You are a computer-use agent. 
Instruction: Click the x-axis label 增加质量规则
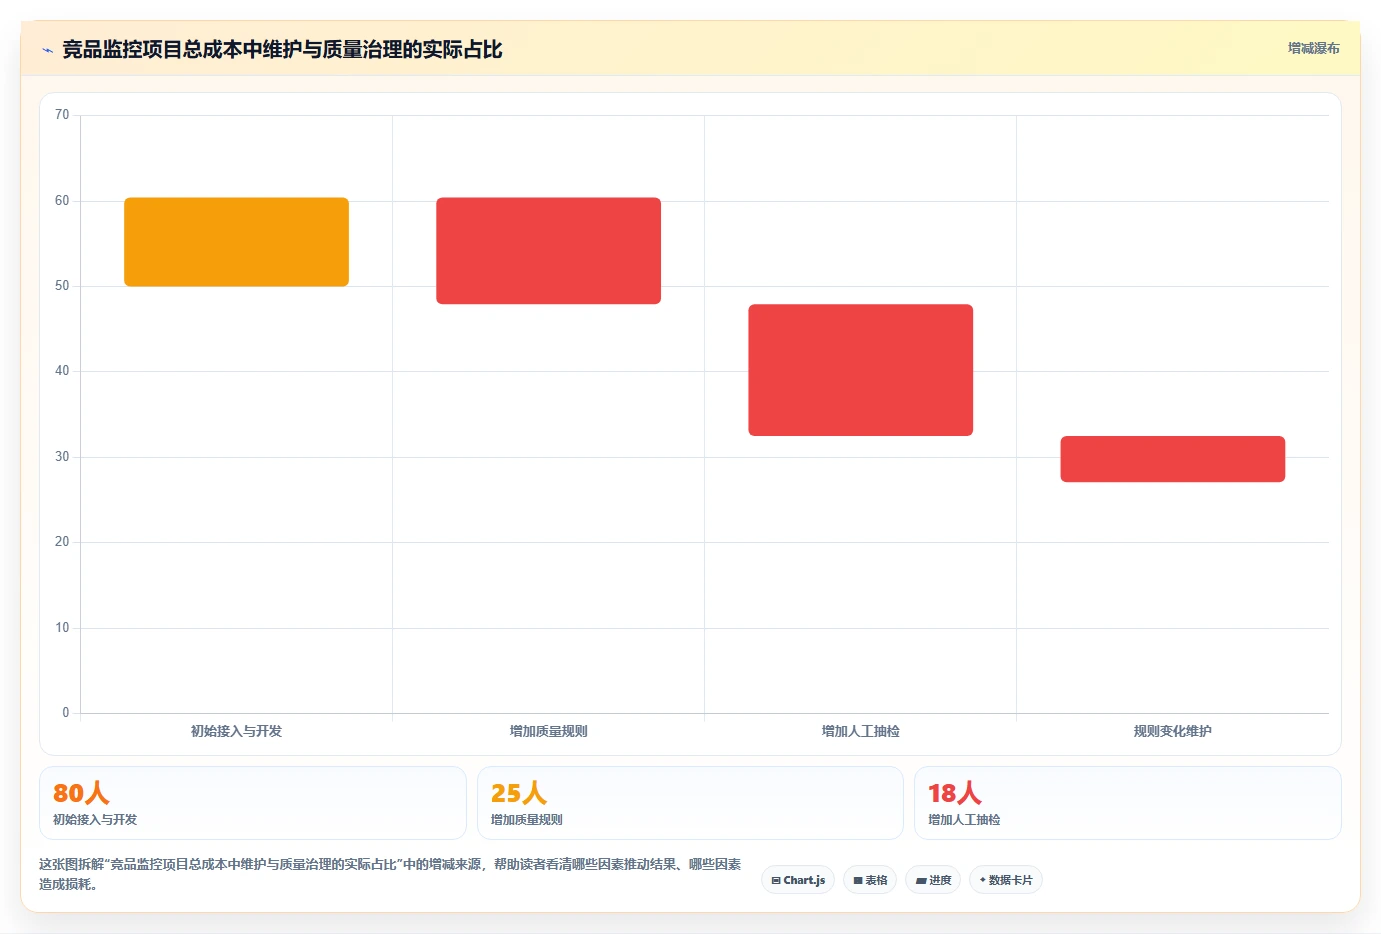tap(548, 731)
